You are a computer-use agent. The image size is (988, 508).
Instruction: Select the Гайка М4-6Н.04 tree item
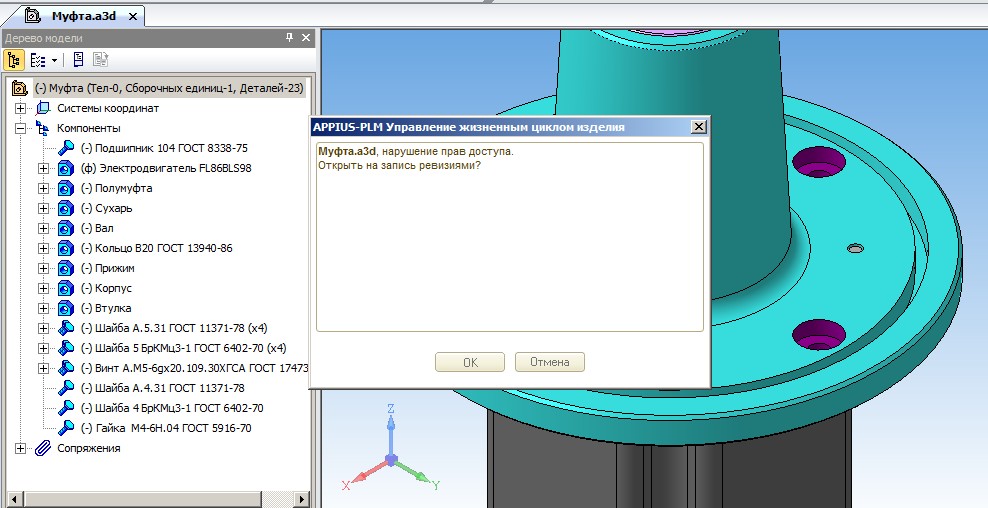pyautogui.click(x=166, y=428)
